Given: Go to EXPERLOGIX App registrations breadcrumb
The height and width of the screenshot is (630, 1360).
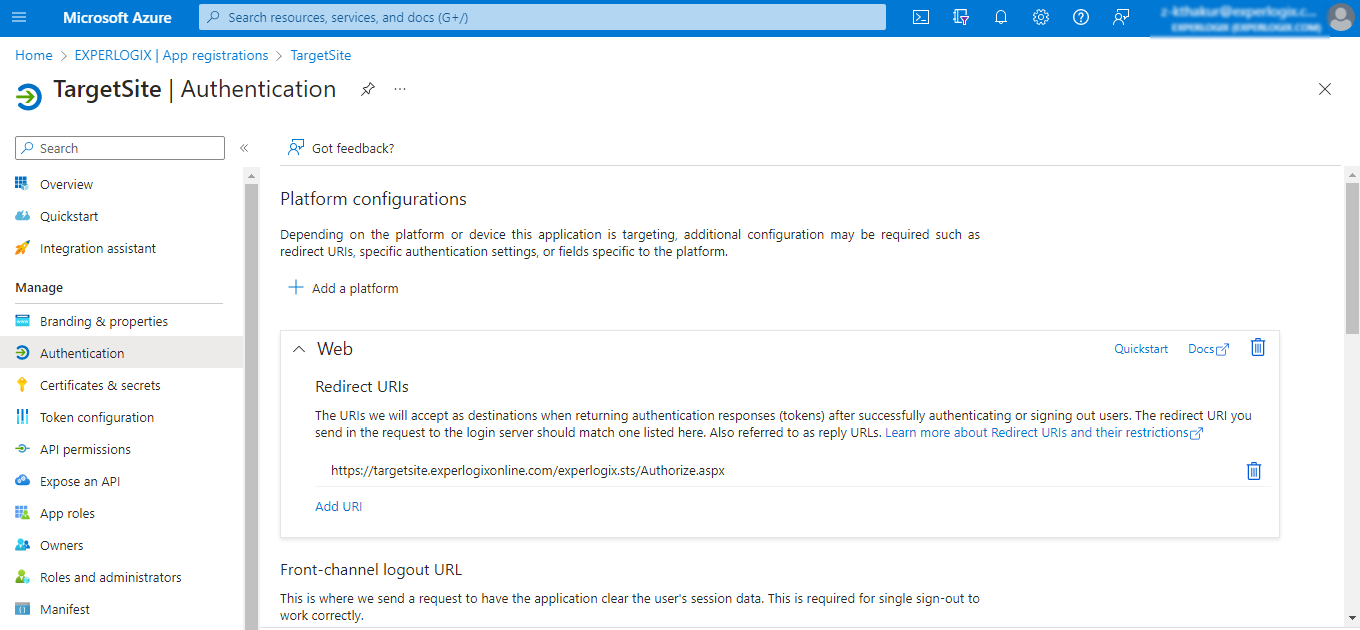Looking at the screenshot, I should pyautogui.click(x=172, y=55).
